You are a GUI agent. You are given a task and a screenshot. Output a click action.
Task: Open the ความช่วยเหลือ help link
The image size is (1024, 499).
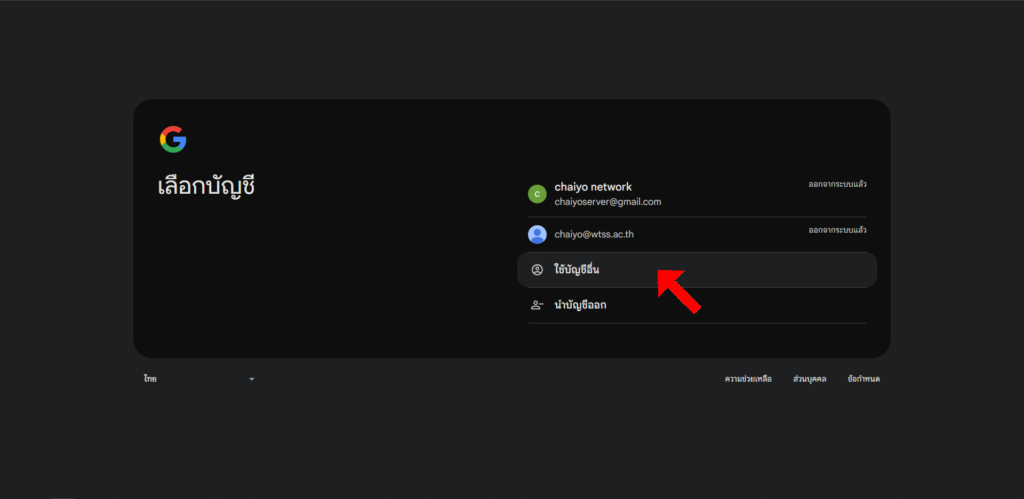tap(748, 379)
